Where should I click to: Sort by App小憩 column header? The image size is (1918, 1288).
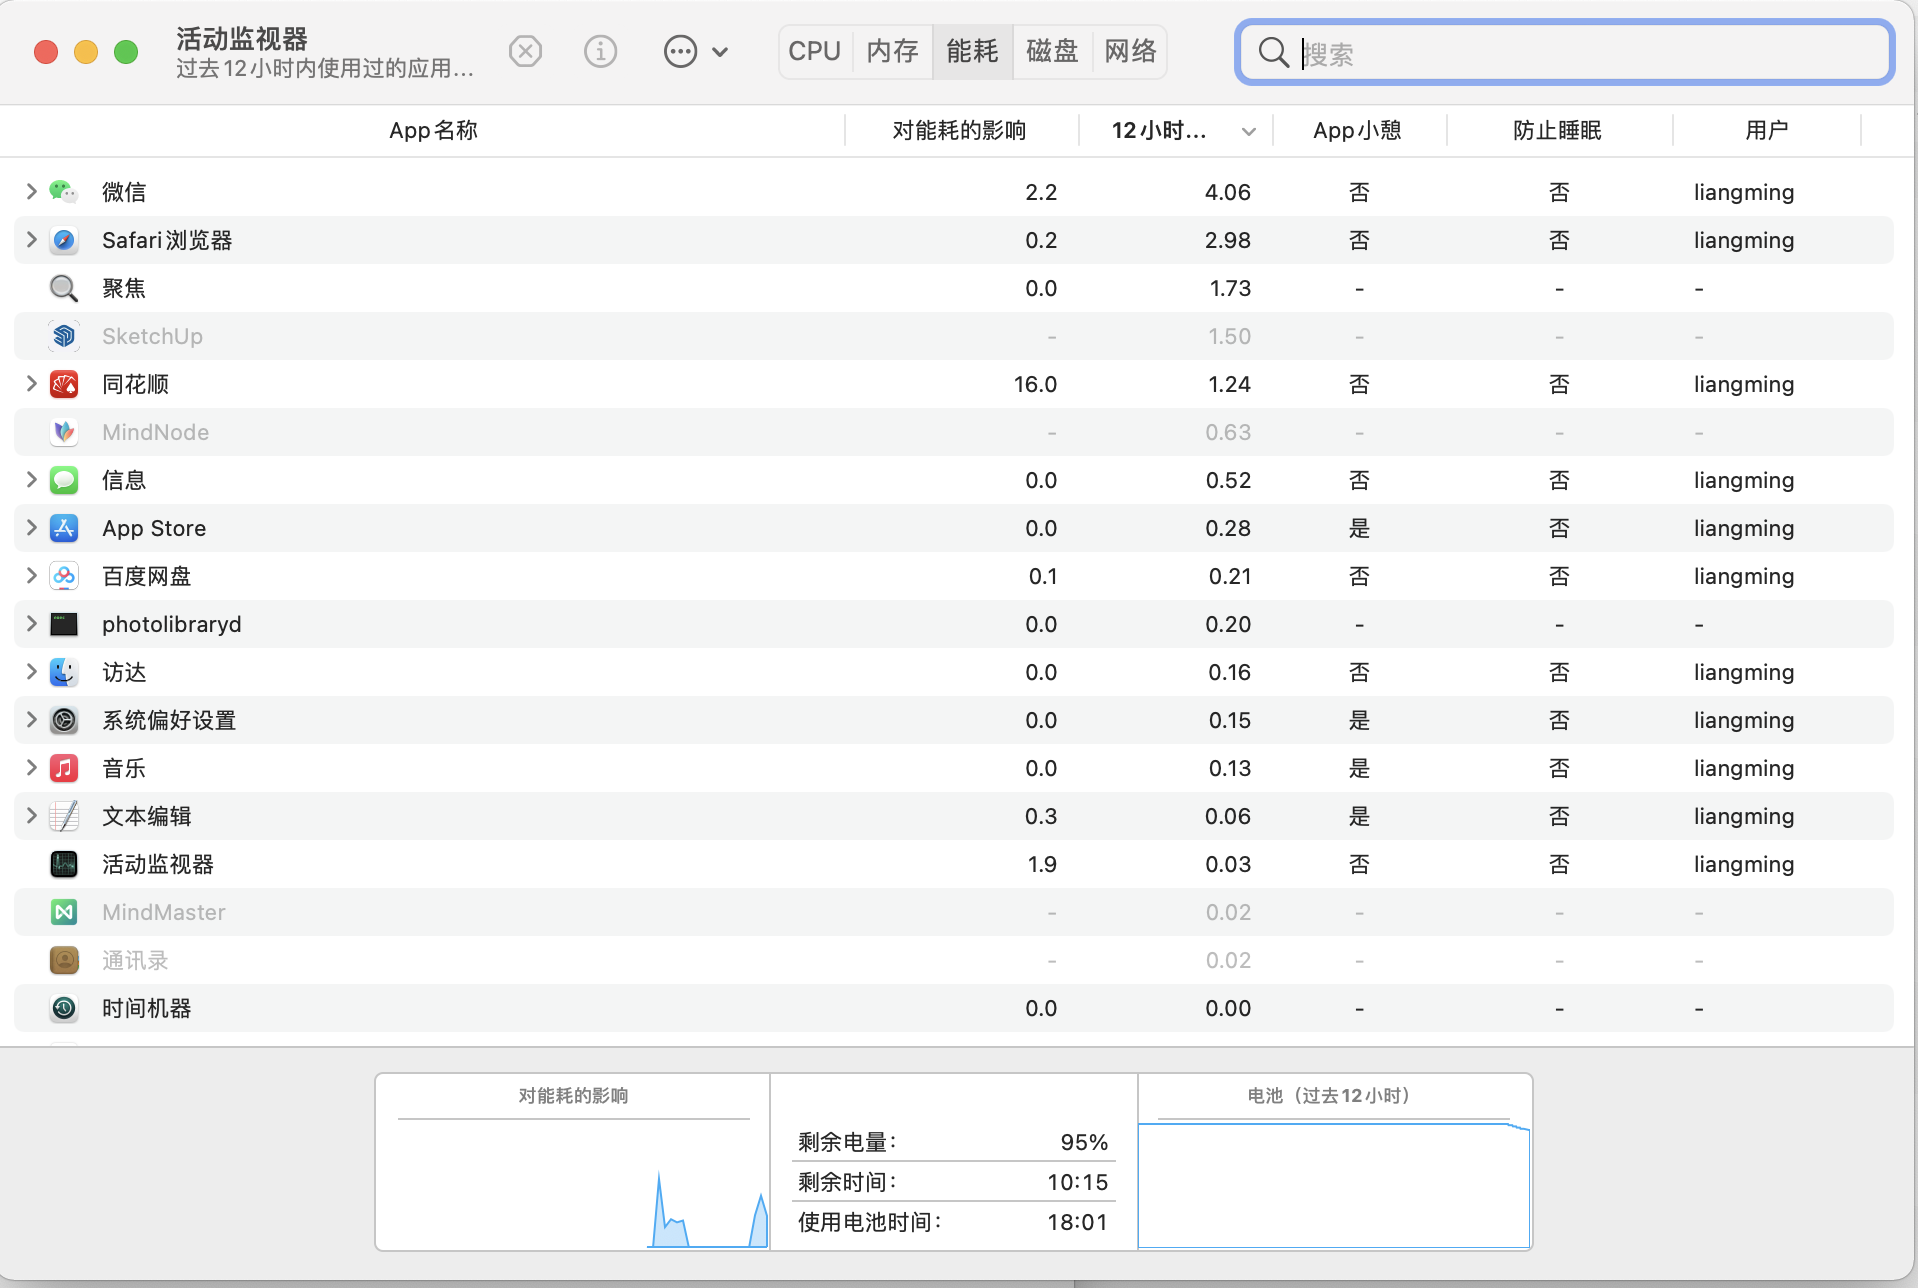coord(1357,131)
